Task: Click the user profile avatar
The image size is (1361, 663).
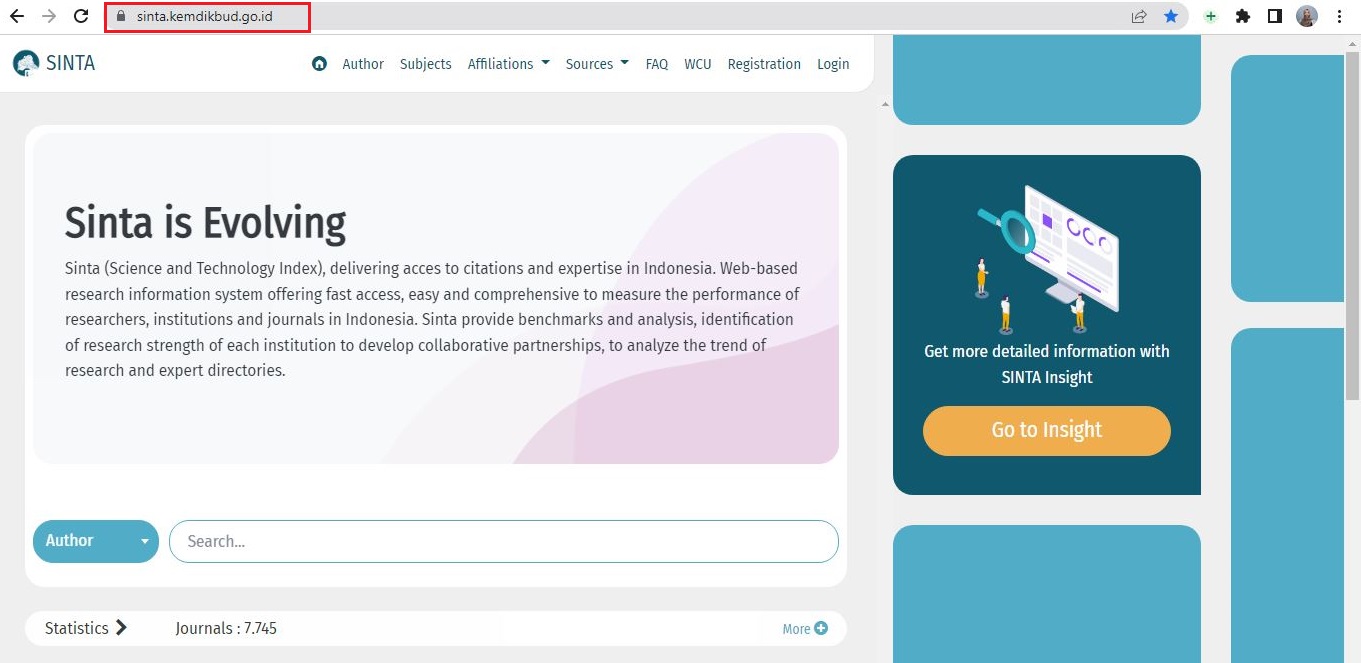Action: click(1307, 16)
